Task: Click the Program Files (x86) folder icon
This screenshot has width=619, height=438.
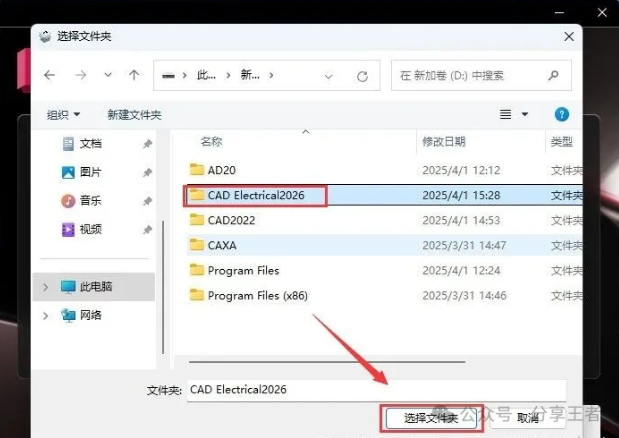Action: (197, 295)
